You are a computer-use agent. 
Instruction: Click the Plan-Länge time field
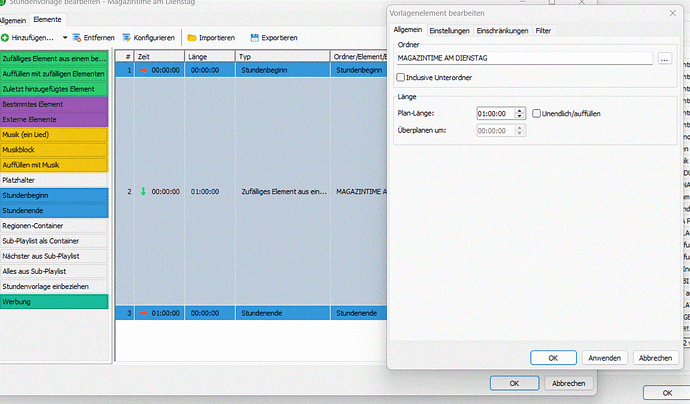[x=495, y=114]
